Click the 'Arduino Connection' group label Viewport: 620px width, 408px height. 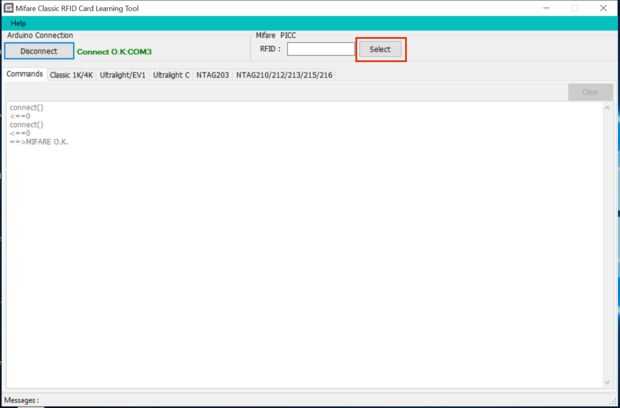[40, 35]
